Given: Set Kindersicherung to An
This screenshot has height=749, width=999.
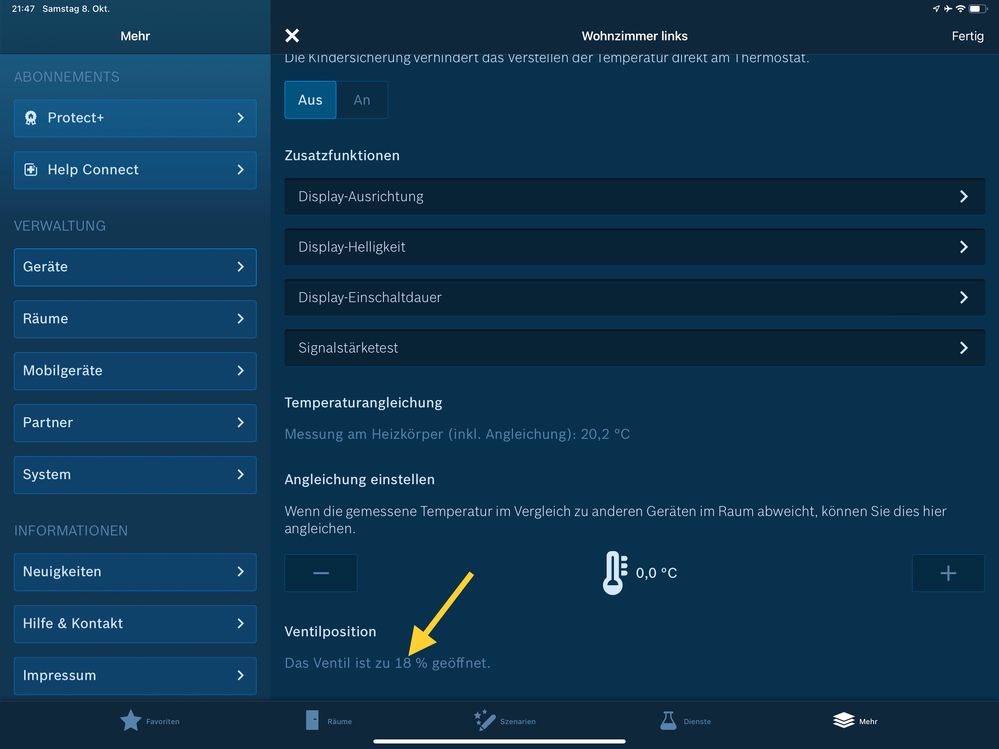Looking at the screenshot, I should point(362,100).
